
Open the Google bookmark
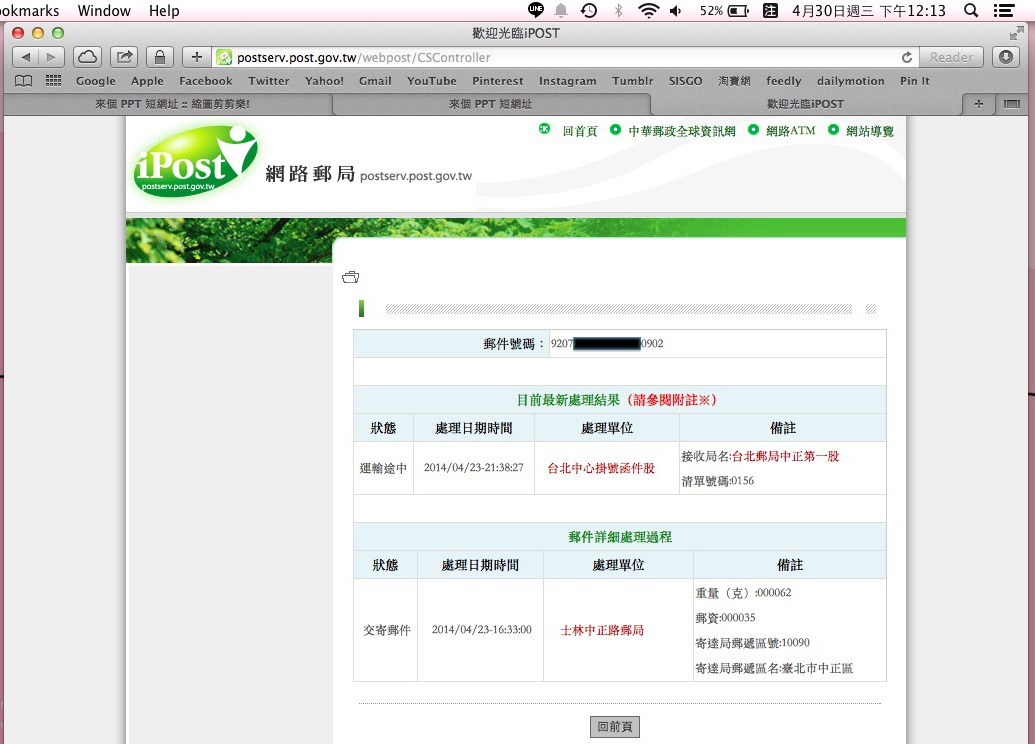pos(96,81)
